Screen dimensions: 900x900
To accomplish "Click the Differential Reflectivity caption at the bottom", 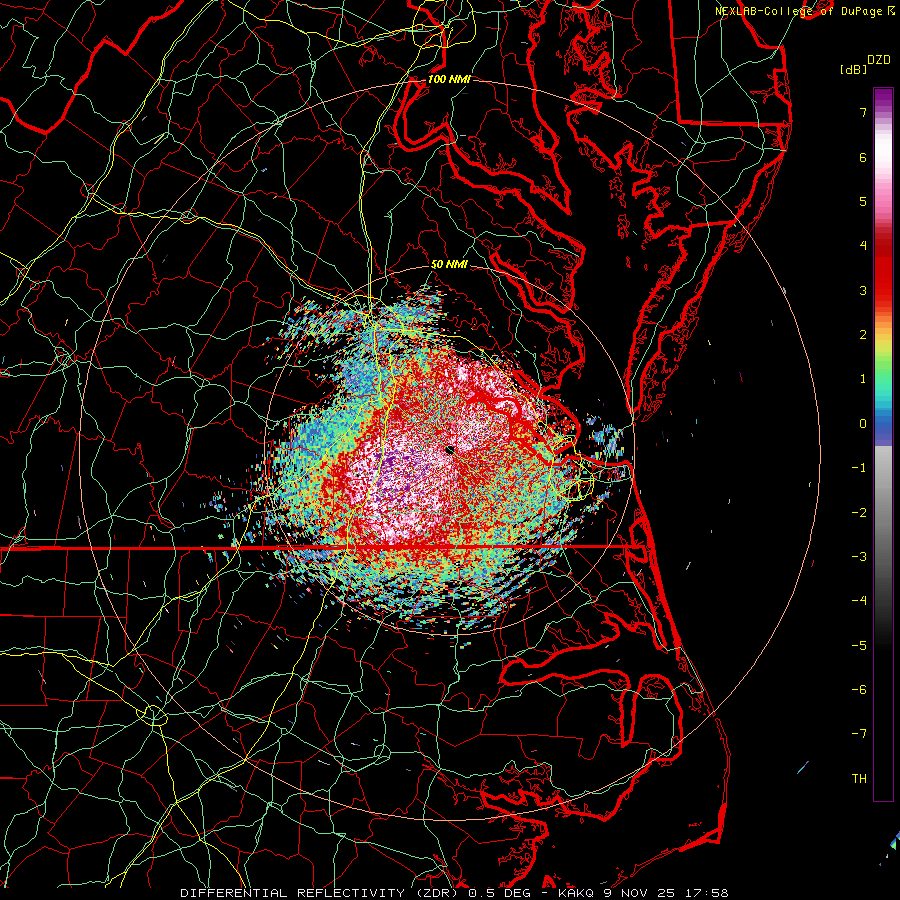I will [454, 893].
